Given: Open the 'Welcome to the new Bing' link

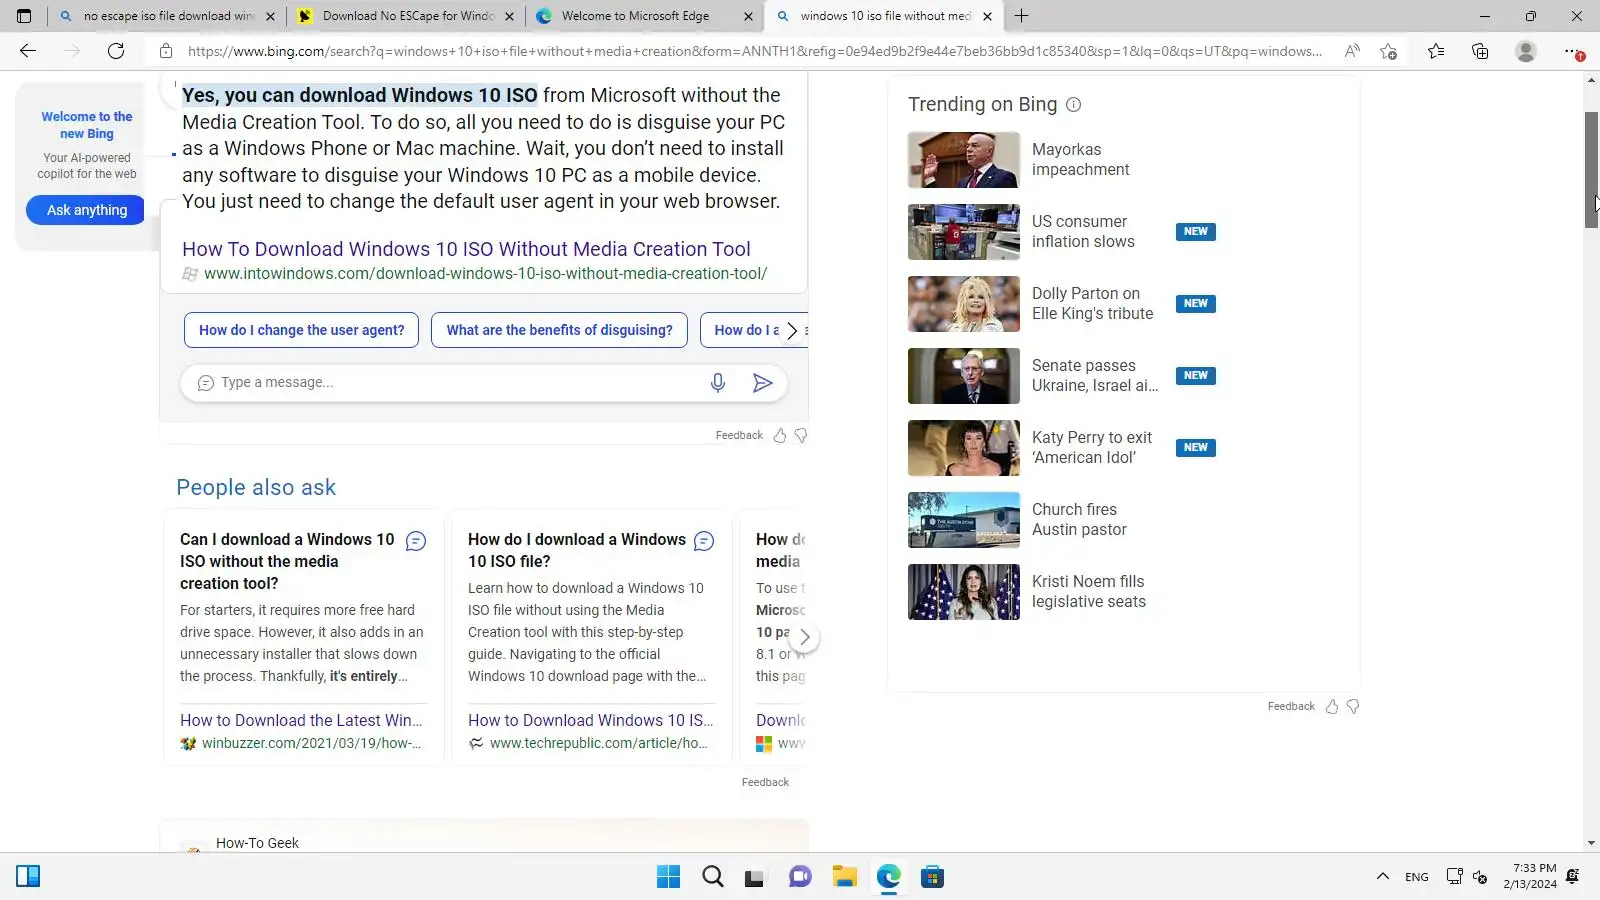Looking at the screenshot, I should (x=87, y=125).
